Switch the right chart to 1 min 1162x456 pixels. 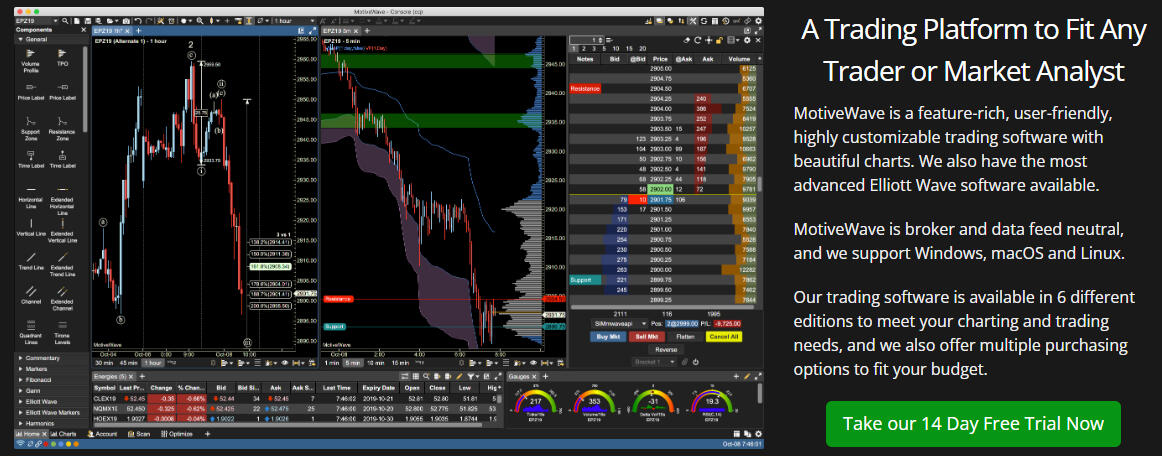332,363
